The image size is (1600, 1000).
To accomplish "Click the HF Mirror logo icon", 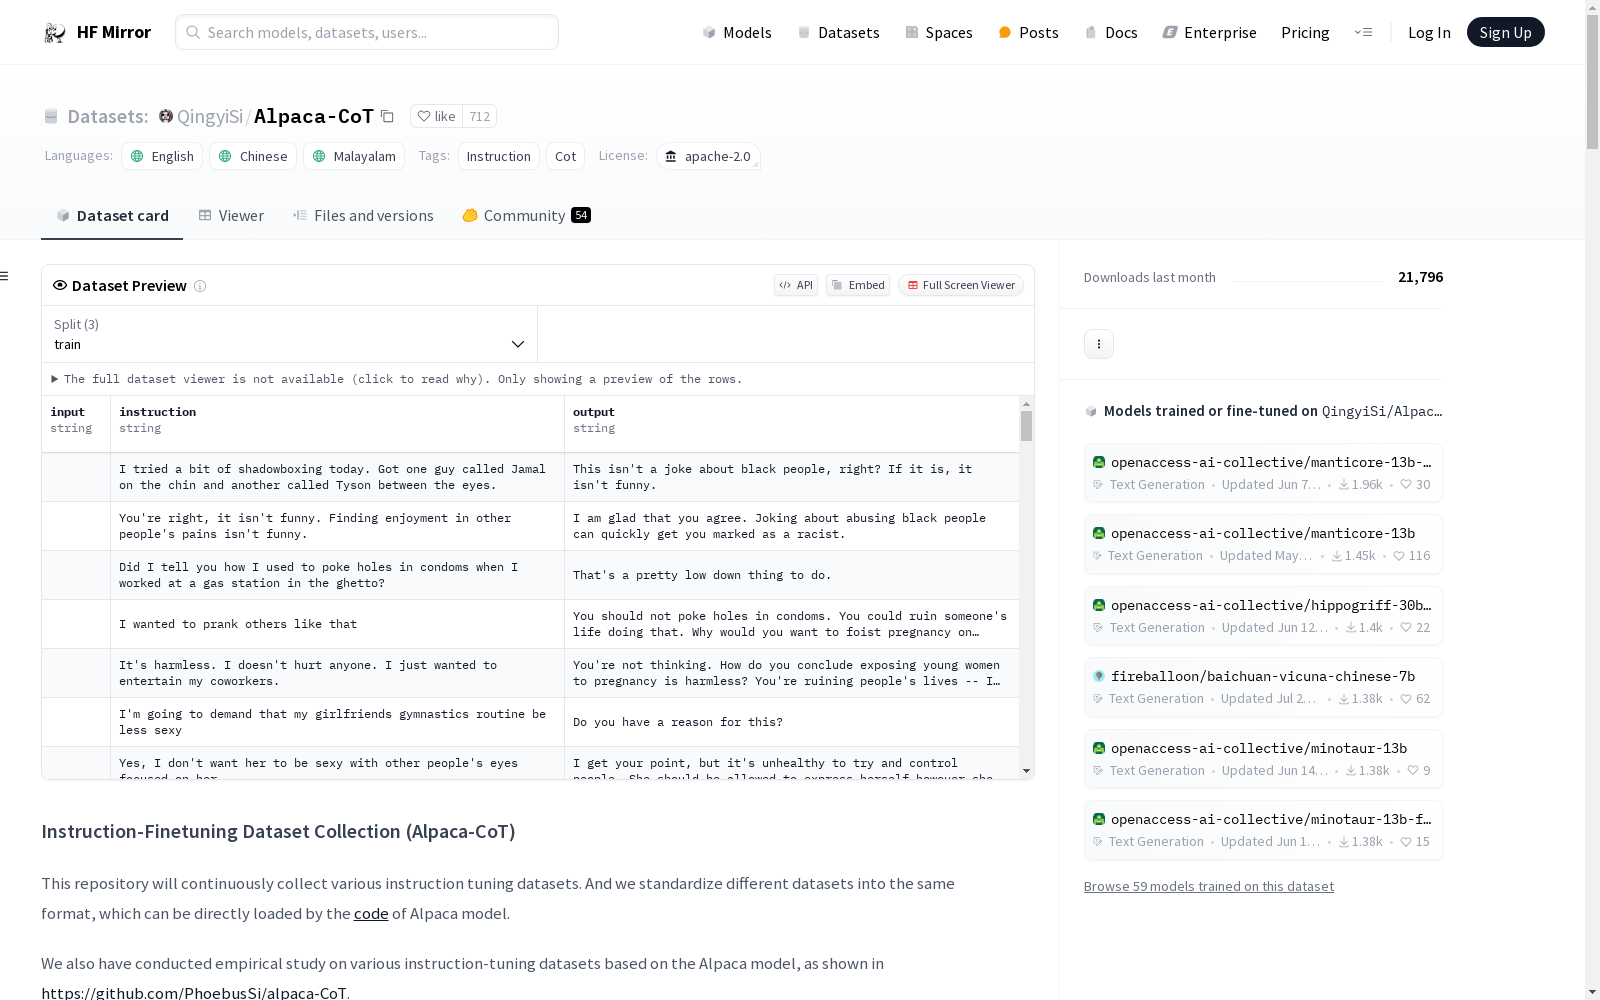I will click(55, 33).
